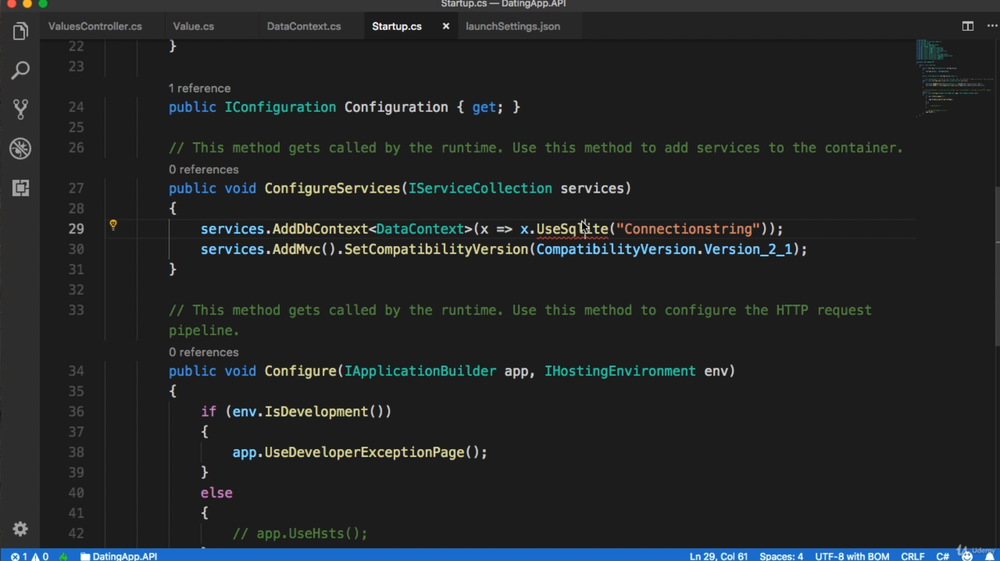Open the Source Control view
The height and width of the screenshot is (561, 1000).
pyautogui.click(x=20, y=109)
